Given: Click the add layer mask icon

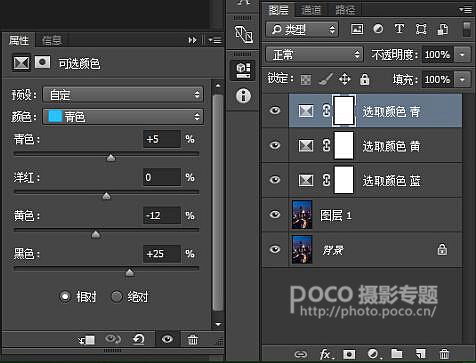Looking at the screenshot, I should [x=349, y=354].
